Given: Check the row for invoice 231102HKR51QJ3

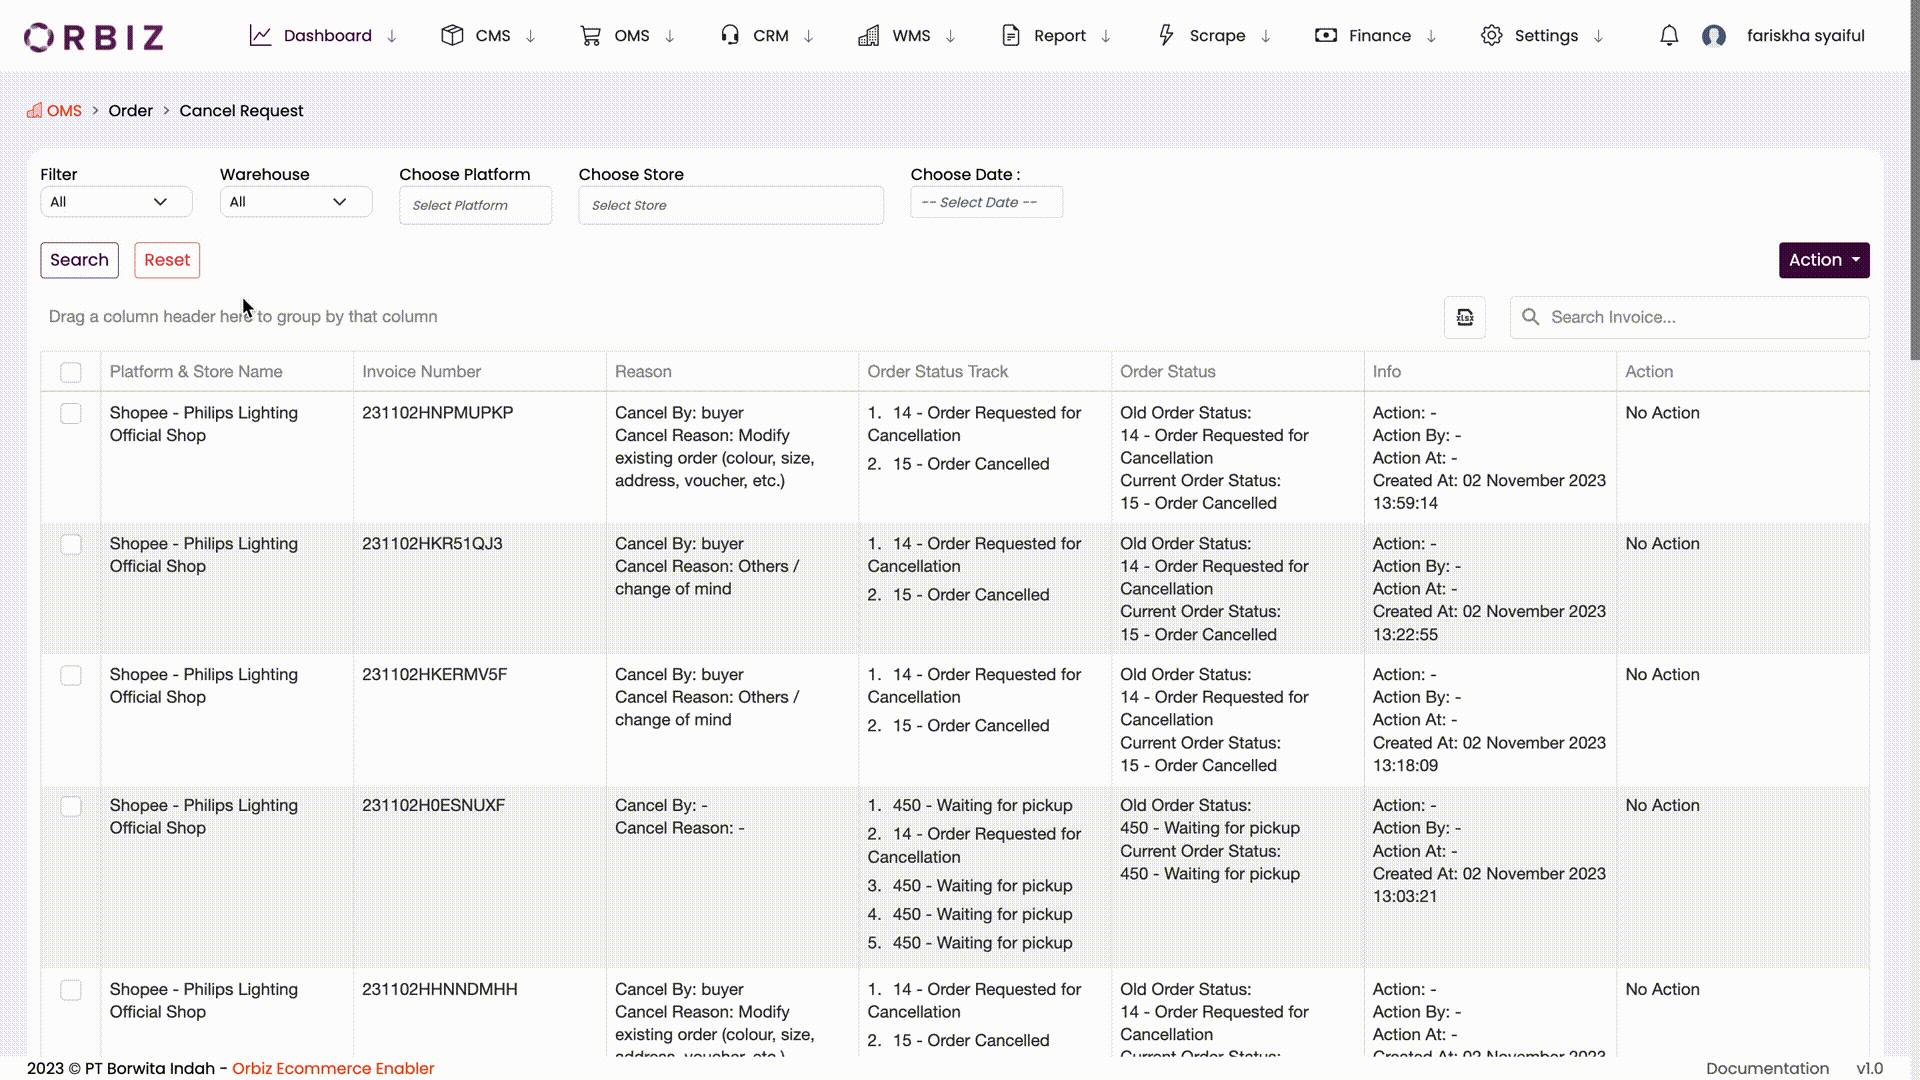Looking at the screenshot, I should (x=71, y=544).
